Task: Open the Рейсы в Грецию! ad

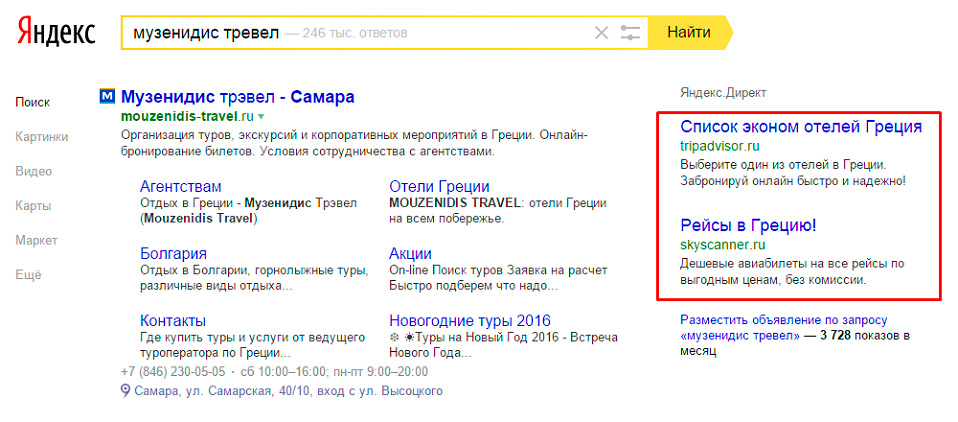Action: pos(748,224)
